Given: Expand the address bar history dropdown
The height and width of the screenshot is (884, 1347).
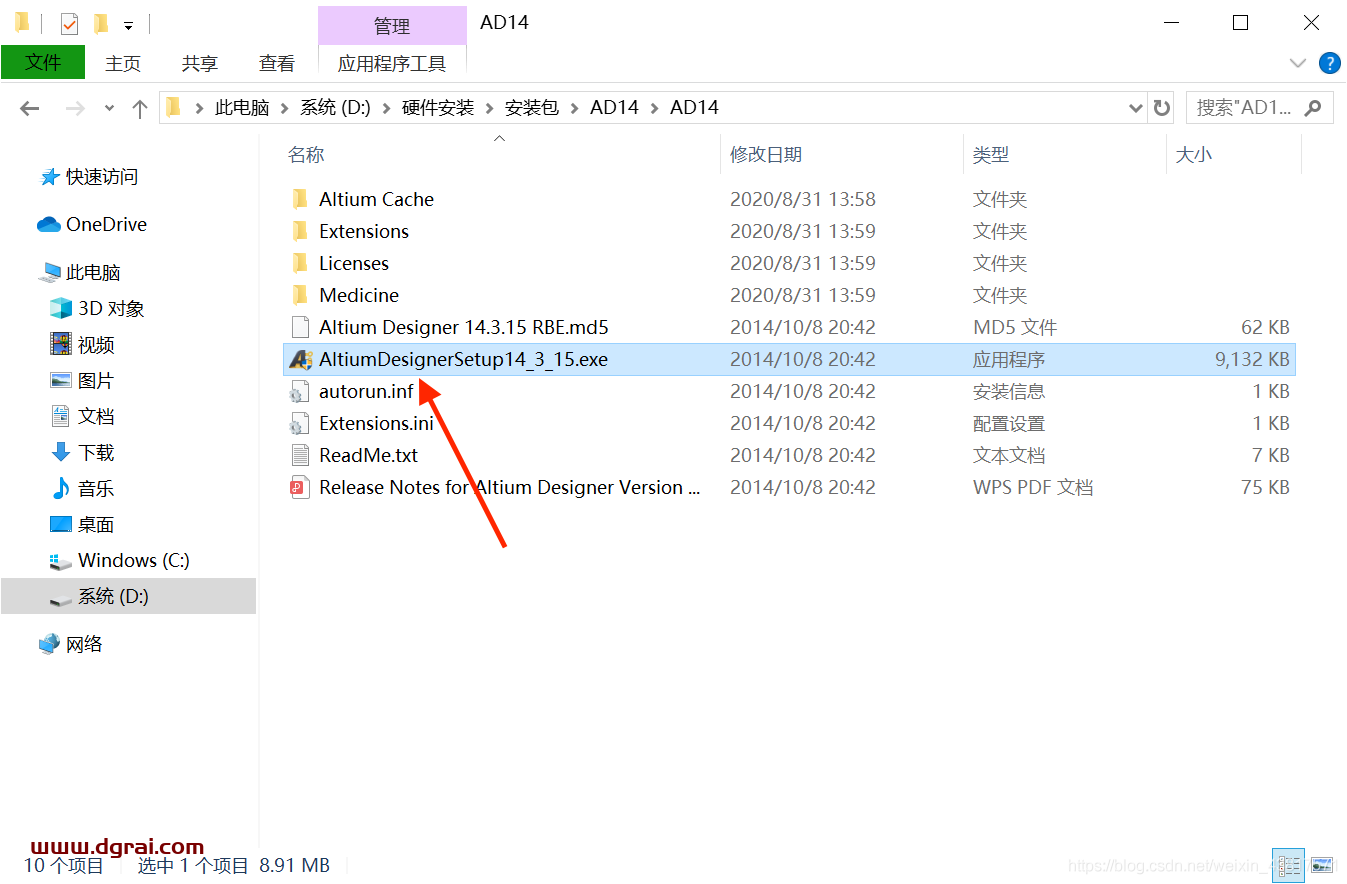Looking at the screenshot, I should (1136, 108).
